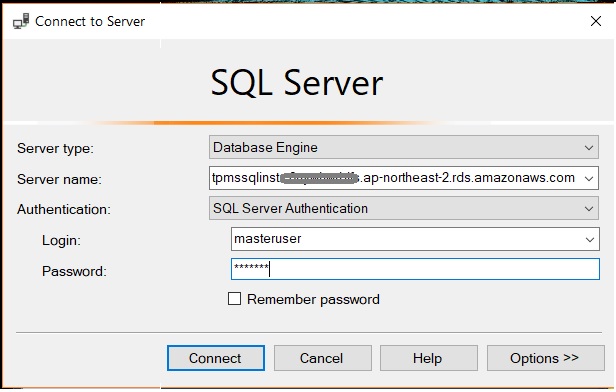
Task: Open Help for this dialog
Action: point(429,358)
